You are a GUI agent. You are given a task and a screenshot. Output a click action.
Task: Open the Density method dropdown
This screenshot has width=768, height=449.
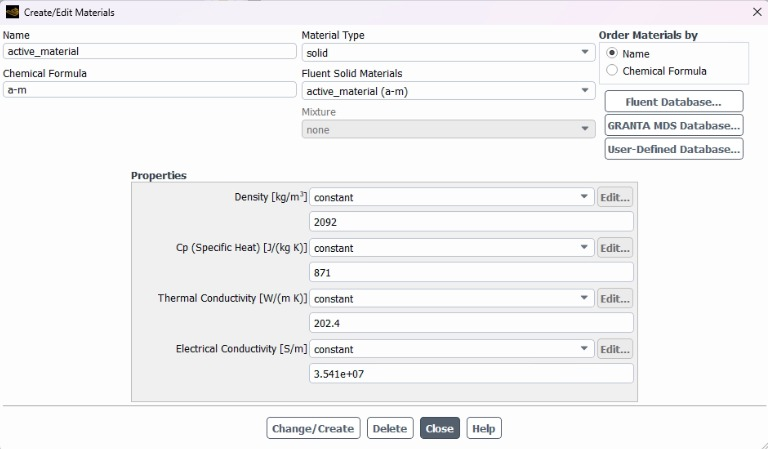coord(452,197)
